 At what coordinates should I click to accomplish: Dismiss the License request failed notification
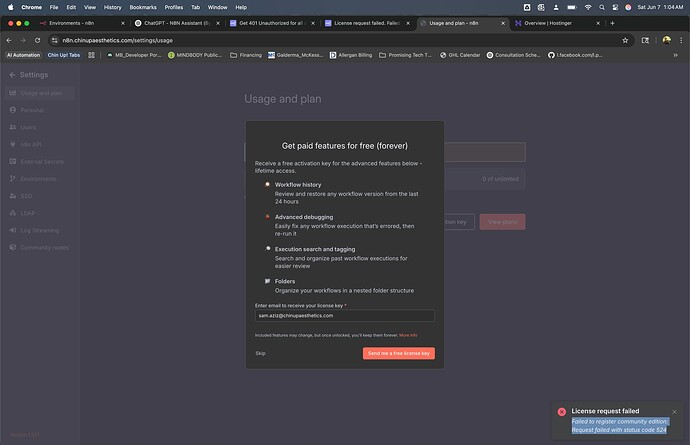[x=676, y=411]
